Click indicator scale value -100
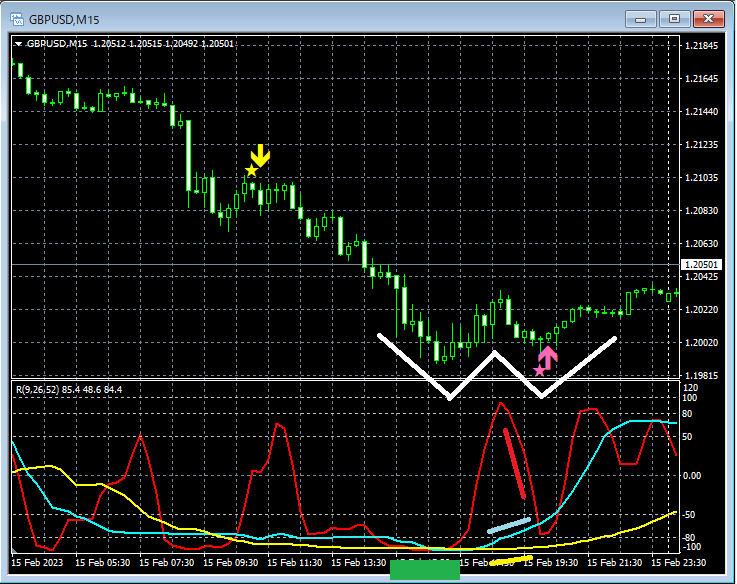Screen dimensions: 737x584 (690, 546)
